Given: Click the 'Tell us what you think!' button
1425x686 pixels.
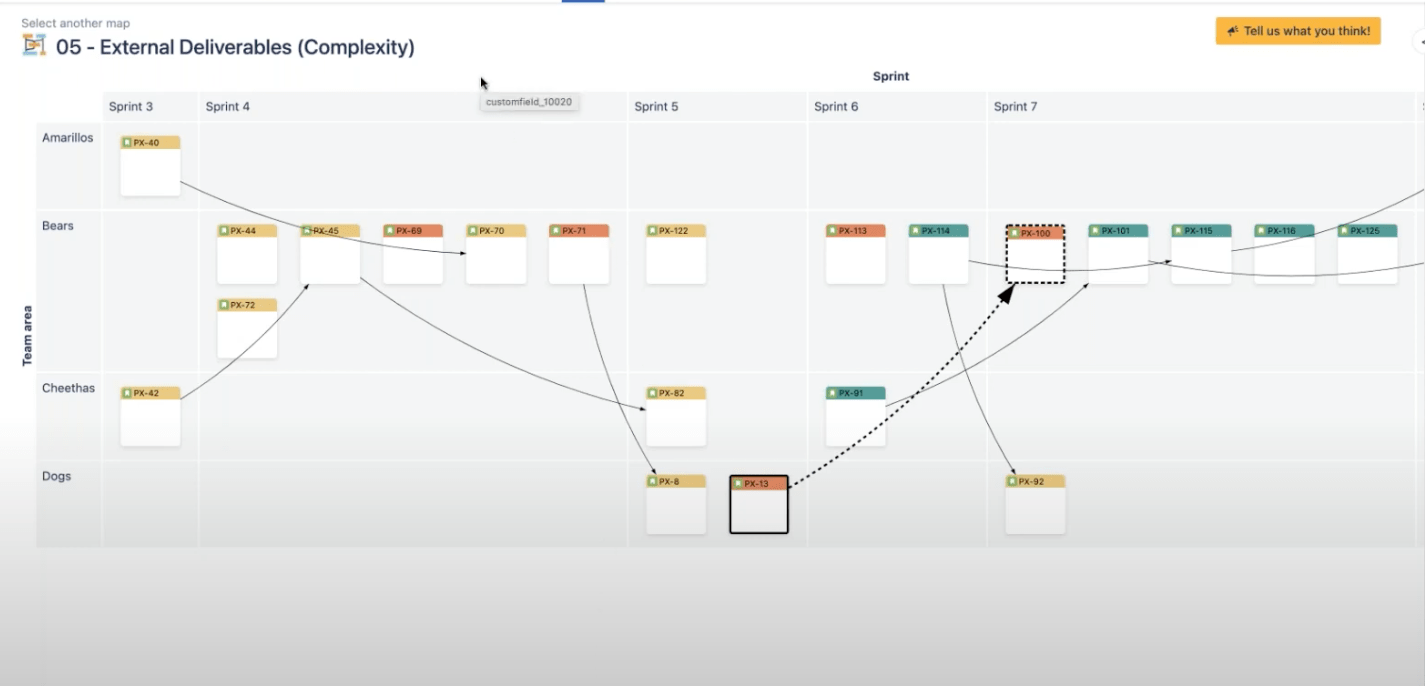Looking at the screenshot, I should pyautogui.click(x=1297, y=31).
